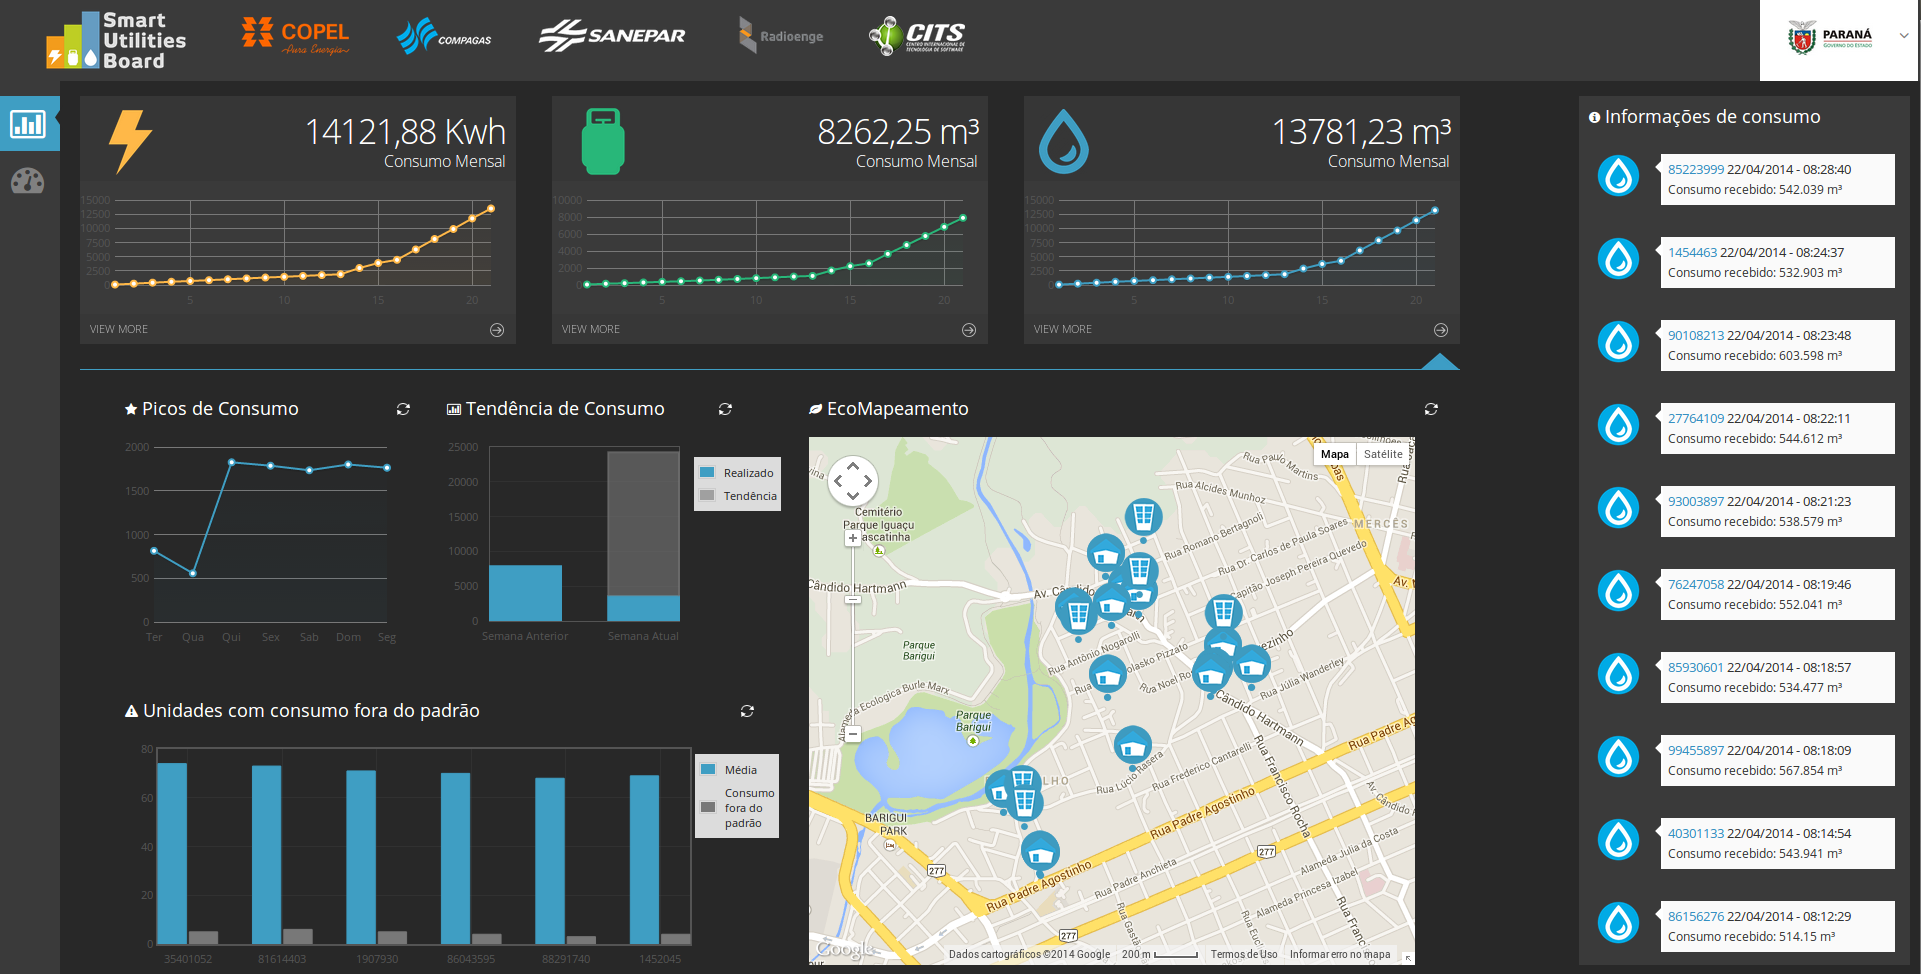This screenshot has height=974, width=1921.
Task: Click View More link under Kwh chart
Action: point(119,329)
